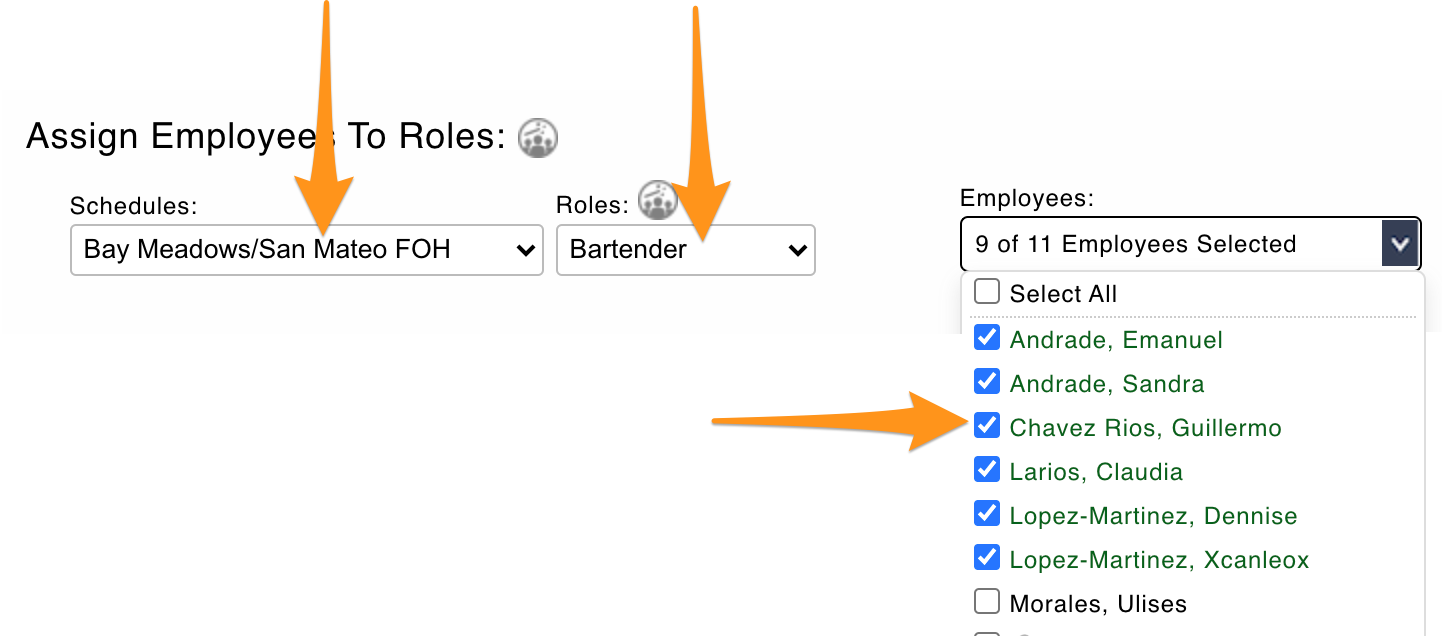The height and width of the screenshot is (636, 1442).
Task: Click the group icon beside Assign Employees heading
Action: [538, 137]
